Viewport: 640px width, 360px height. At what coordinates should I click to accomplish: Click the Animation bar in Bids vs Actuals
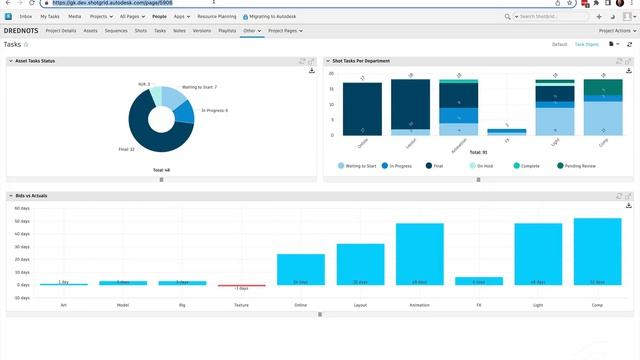(420, 254)
